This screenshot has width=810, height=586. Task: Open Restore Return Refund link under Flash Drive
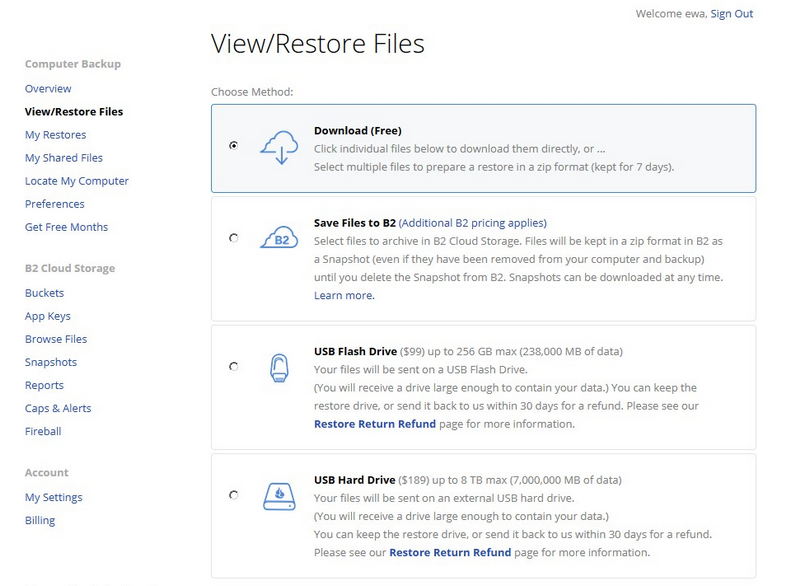point(375,424)
